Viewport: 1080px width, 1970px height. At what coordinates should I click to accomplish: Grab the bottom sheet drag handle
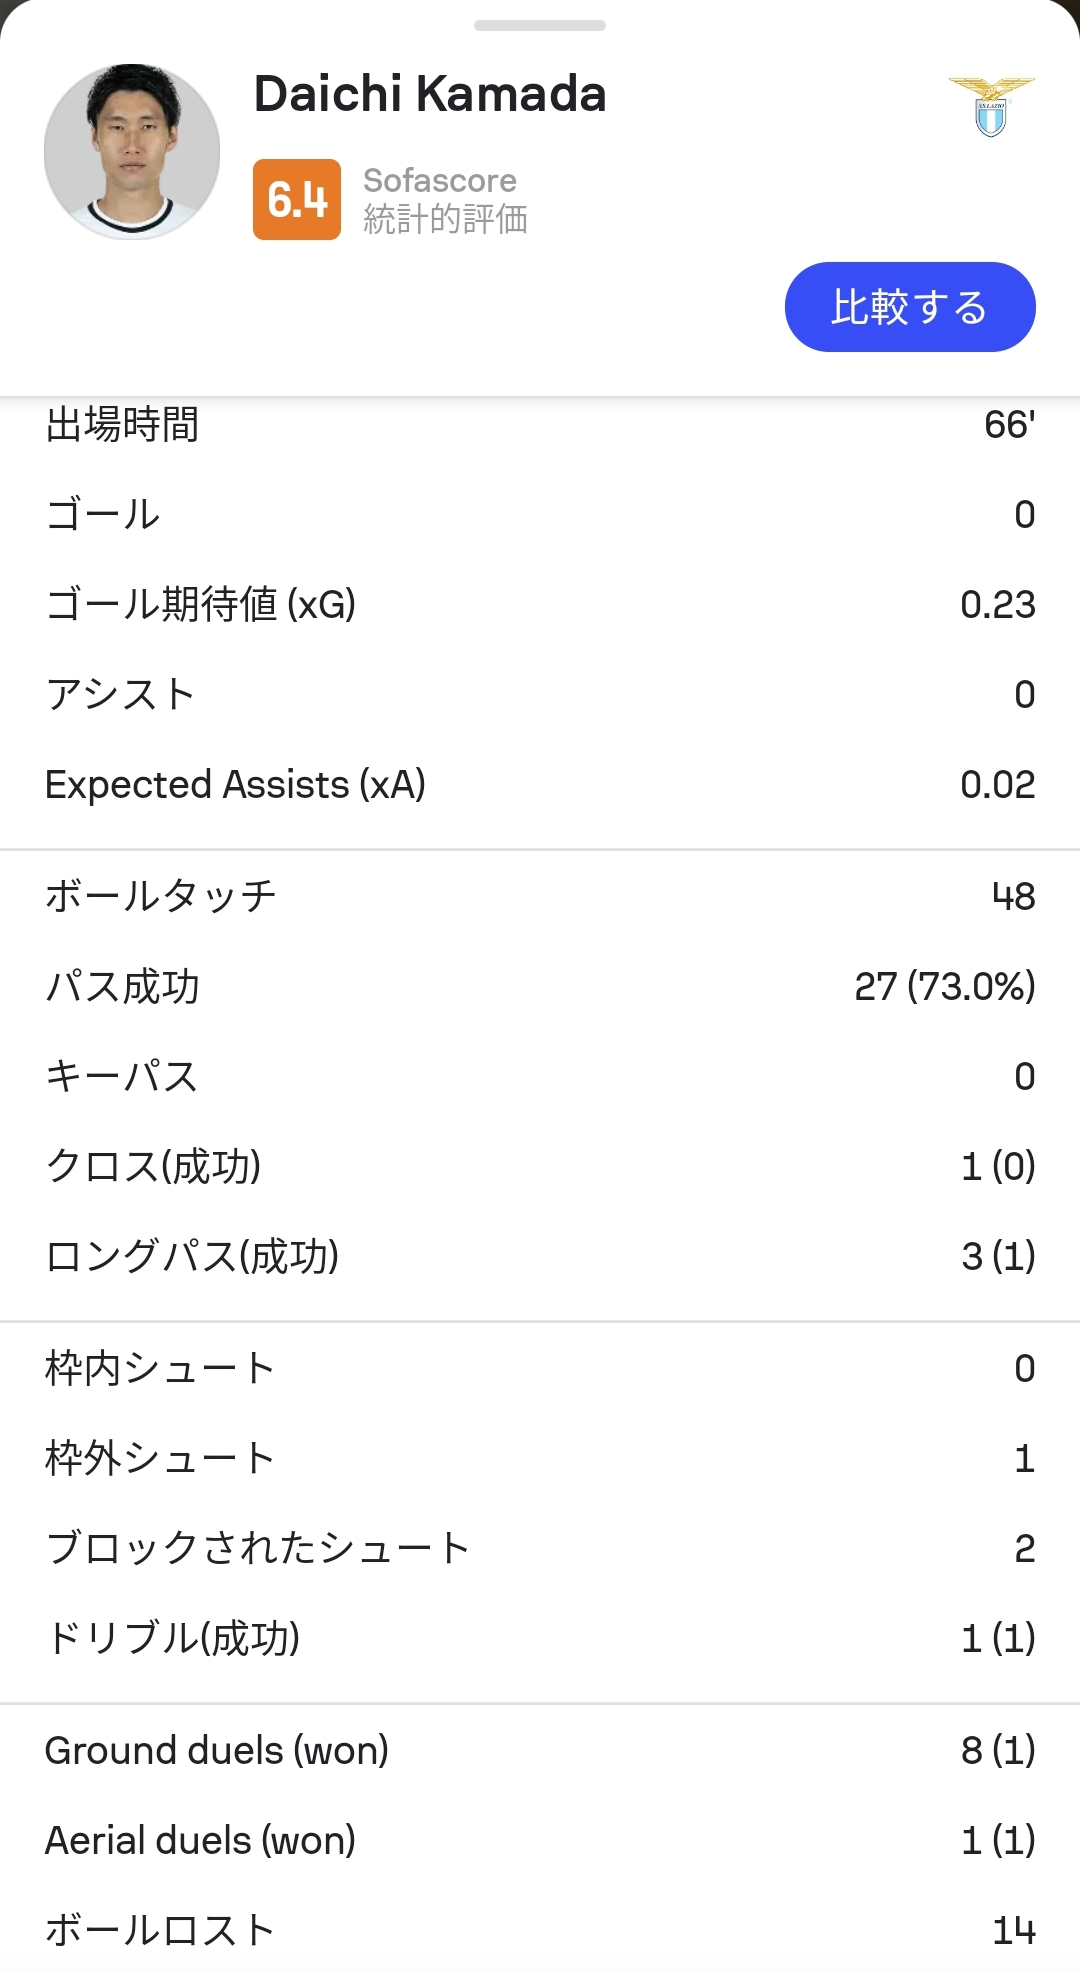[x=540, y=25]
